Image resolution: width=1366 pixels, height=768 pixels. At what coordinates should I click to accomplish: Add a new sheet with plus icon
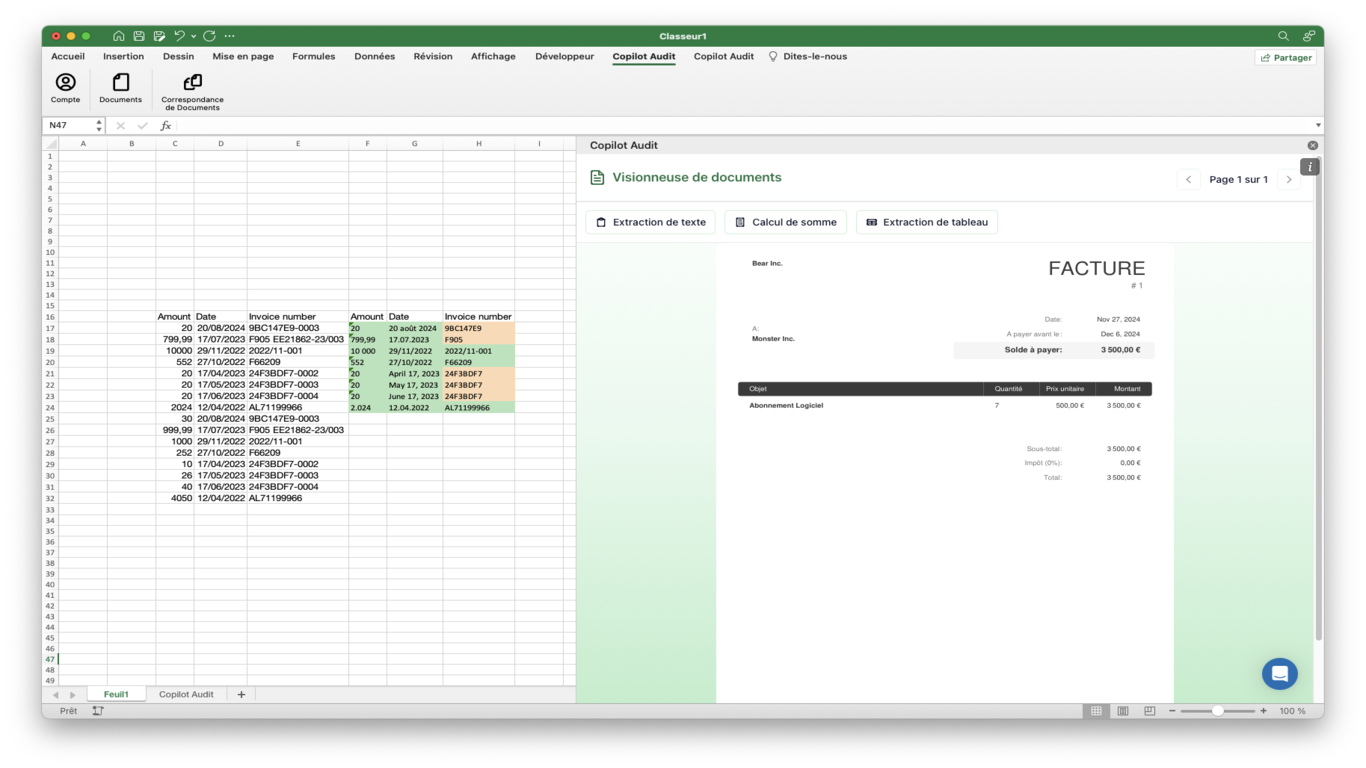tap(241, 694)
